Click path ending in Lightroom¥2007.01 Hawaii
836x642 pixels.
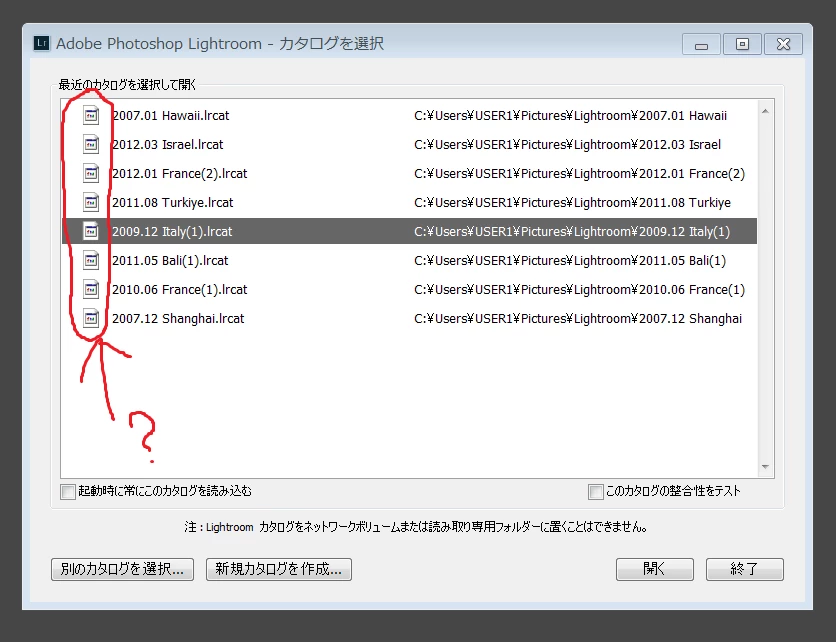coord(570,116)
